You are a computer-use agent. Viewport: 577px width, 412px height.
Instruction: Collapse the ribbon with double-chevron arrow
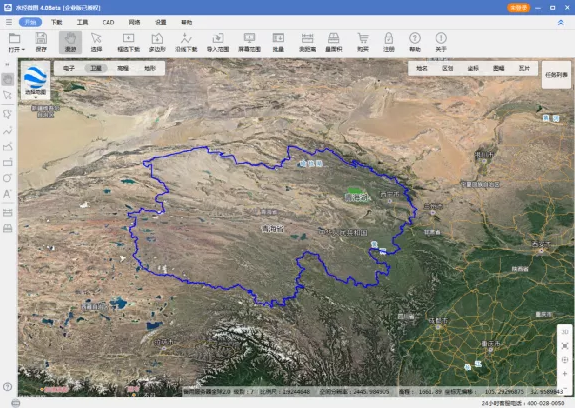pos(560,22)
